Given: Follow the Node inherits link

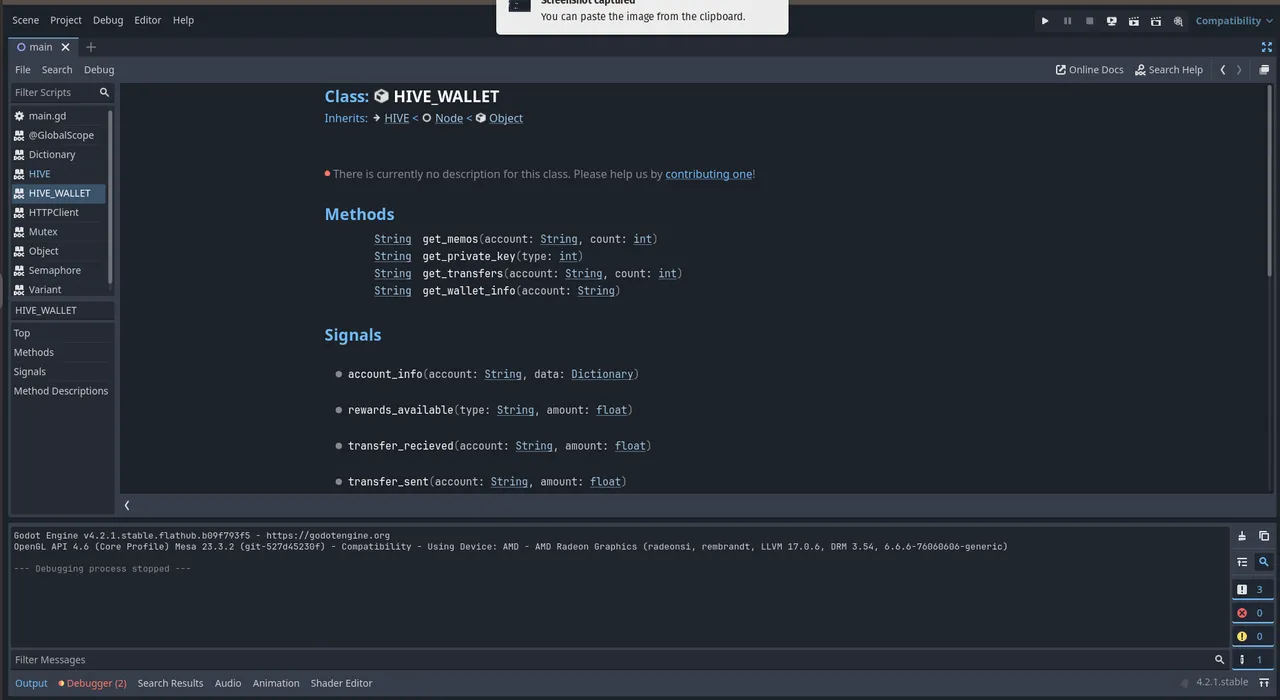Looking at the screenshot, I should point(449,118).
